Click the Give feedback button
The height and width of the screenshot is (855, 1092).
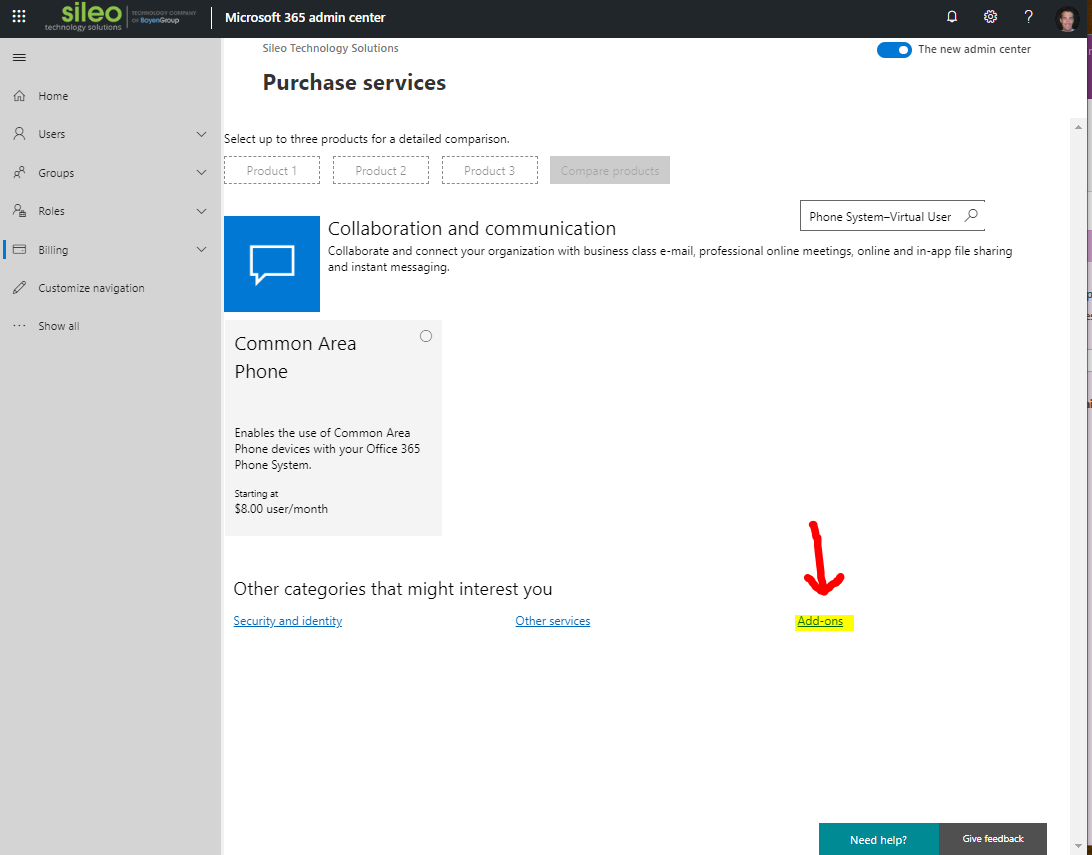coord(993,839)
